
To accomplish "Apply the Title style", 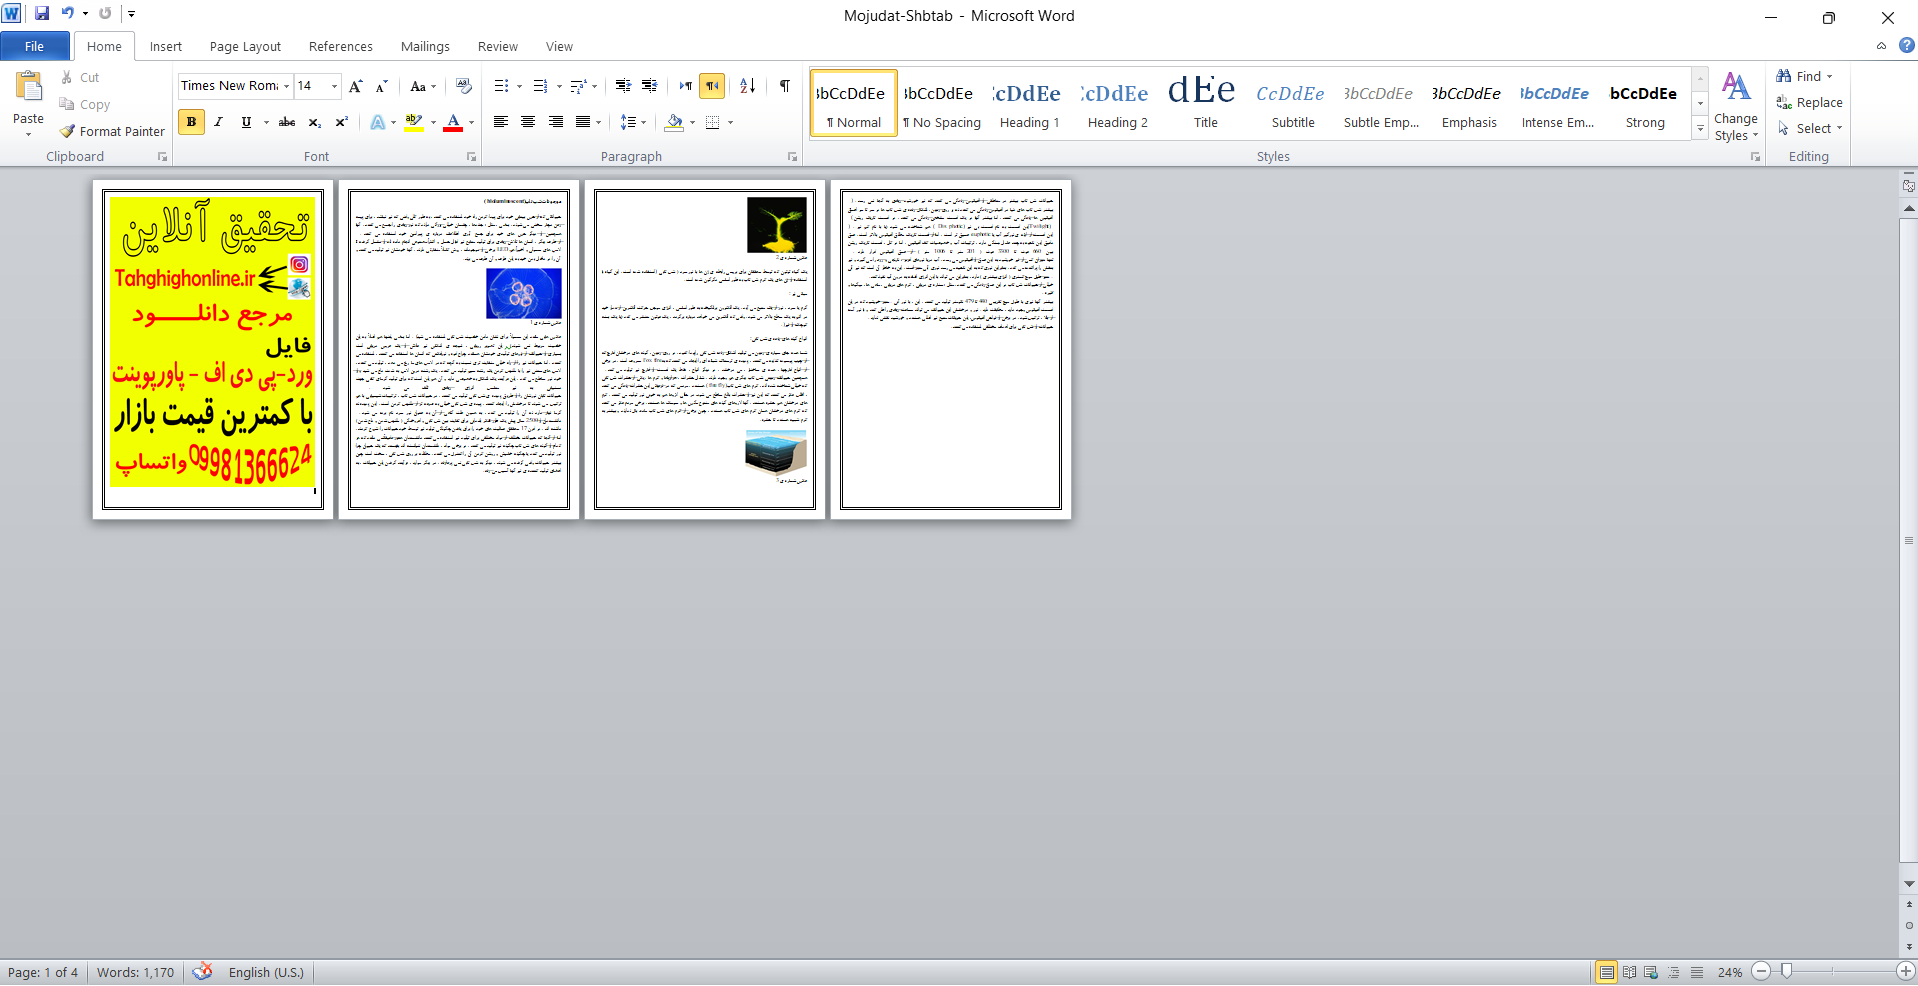I will (1205, 103).
